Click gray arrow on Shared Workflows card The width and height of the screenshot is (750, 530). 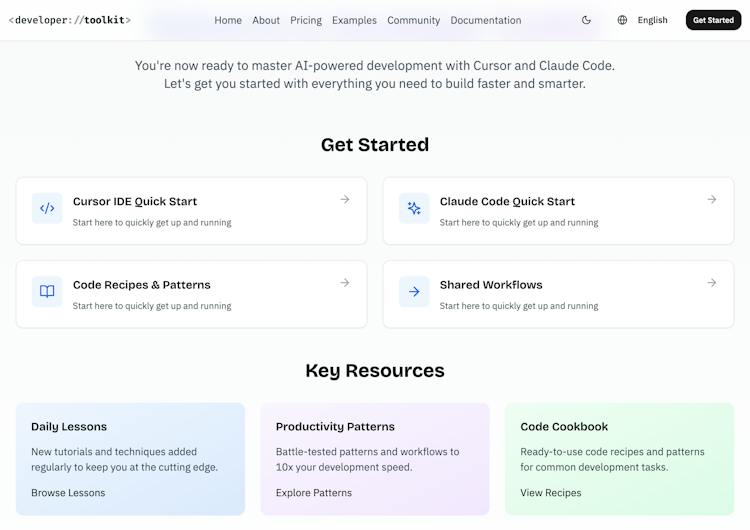(712, 283)
